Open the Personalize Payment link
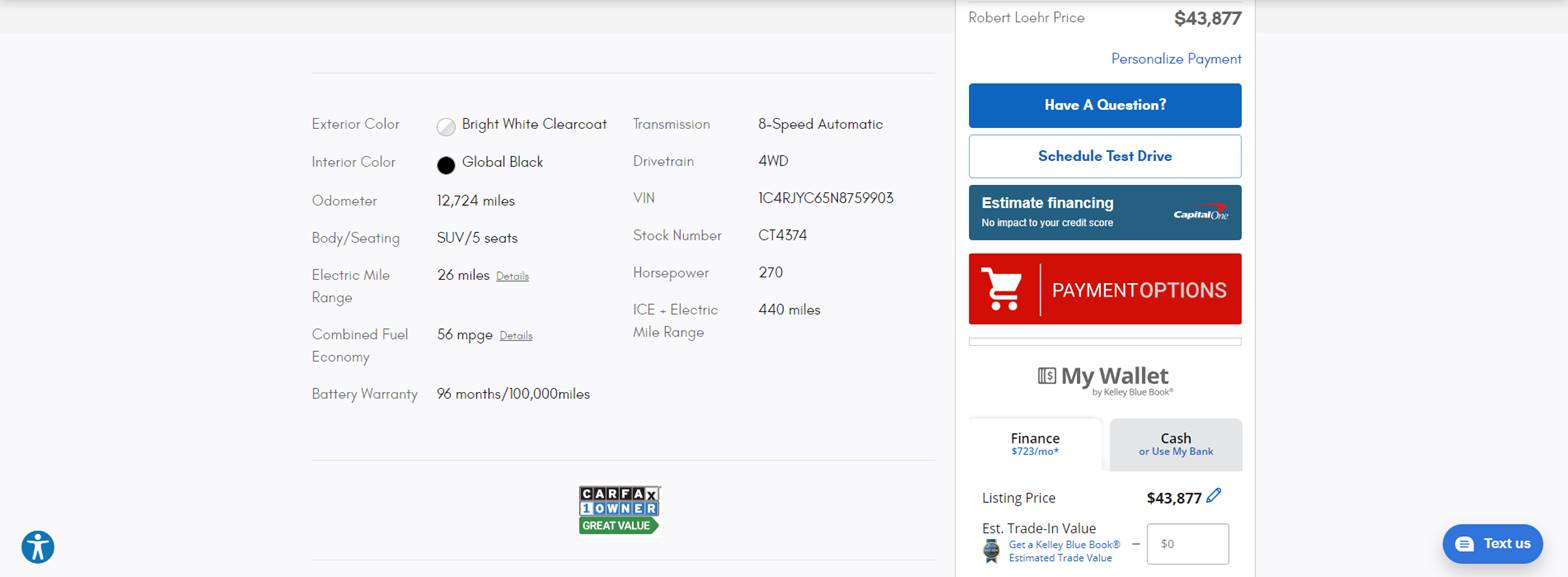The height and width of the screenshot is (577, 1568). pos(1176,59)
